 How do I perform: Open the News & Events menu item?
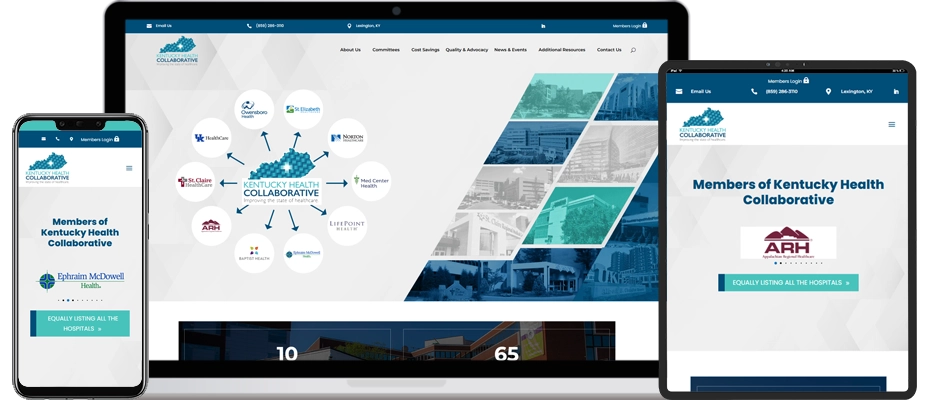click(510, 50)
